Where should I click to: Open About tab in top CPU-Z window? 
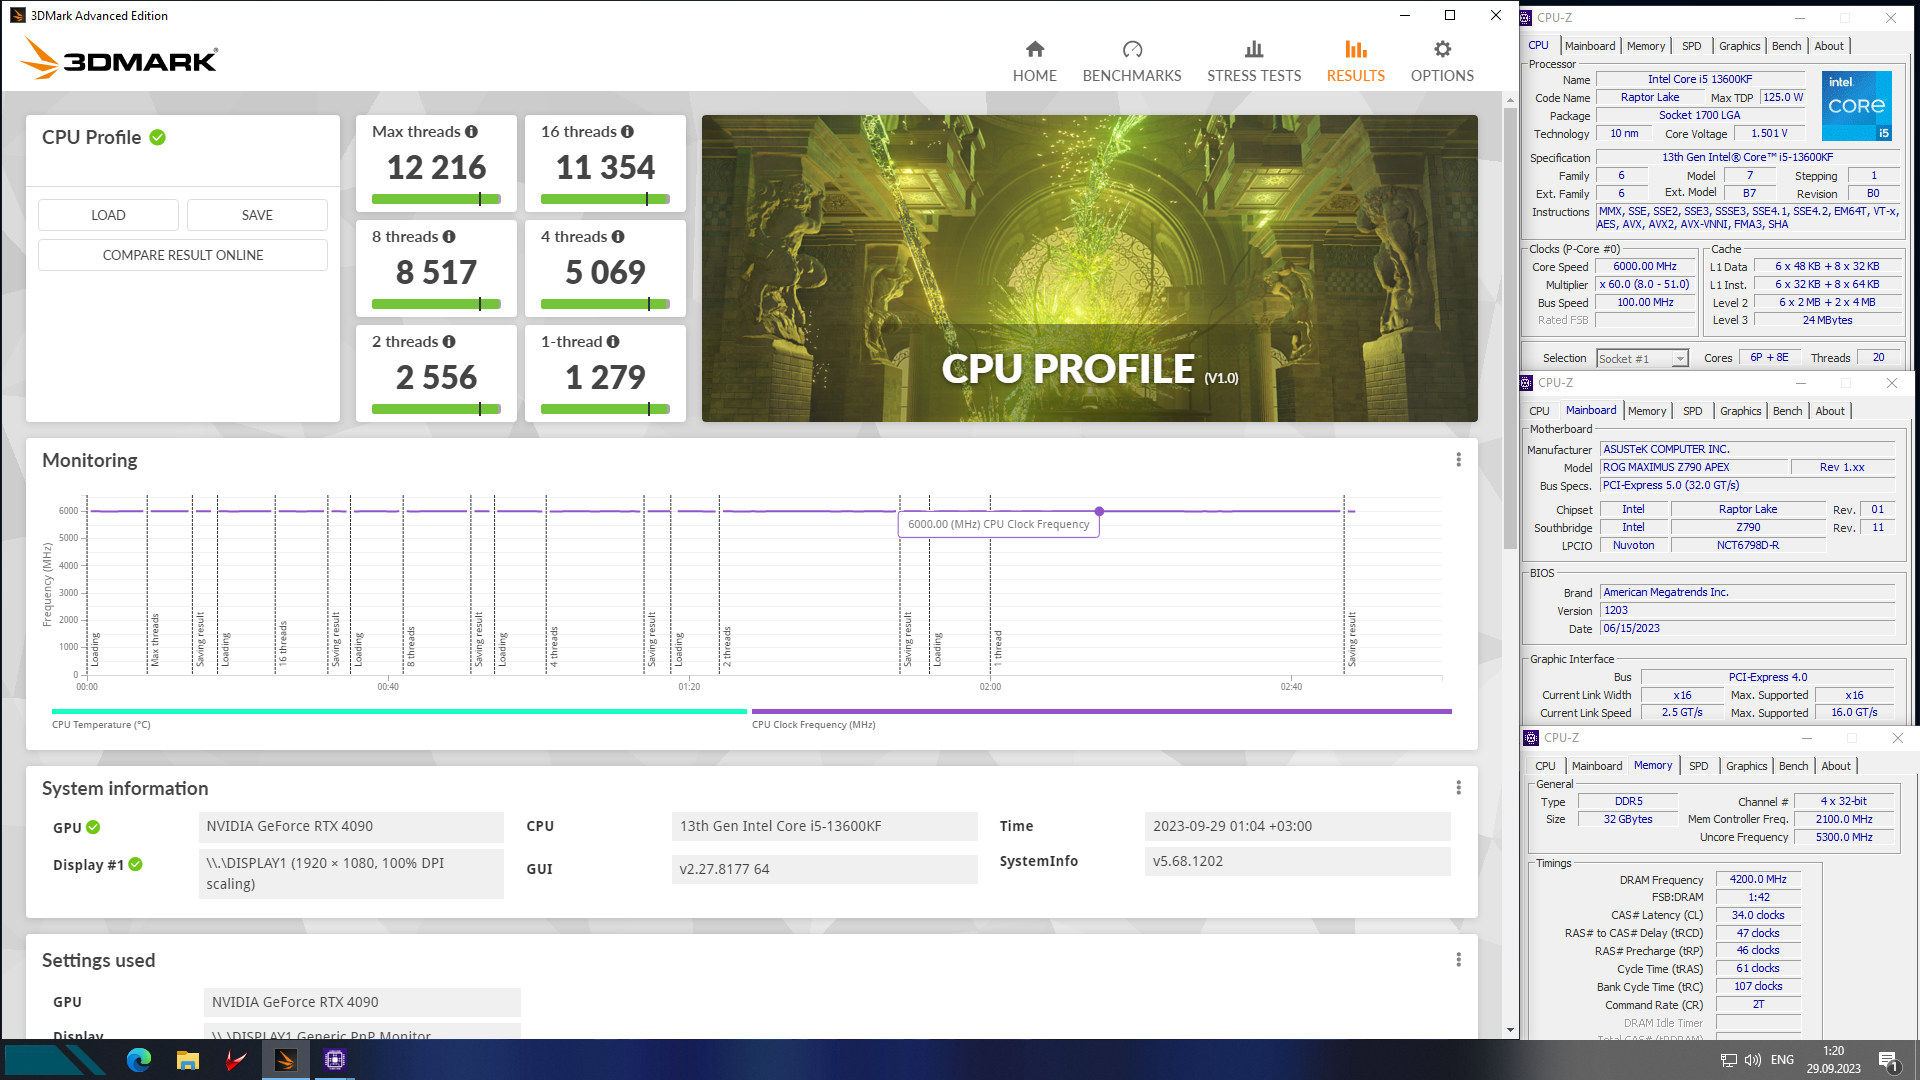pos(1829,46)
